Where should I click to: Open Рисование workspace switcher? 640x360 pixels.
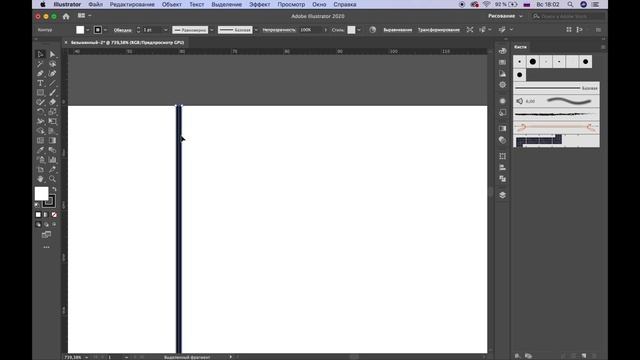click(505, 16)
